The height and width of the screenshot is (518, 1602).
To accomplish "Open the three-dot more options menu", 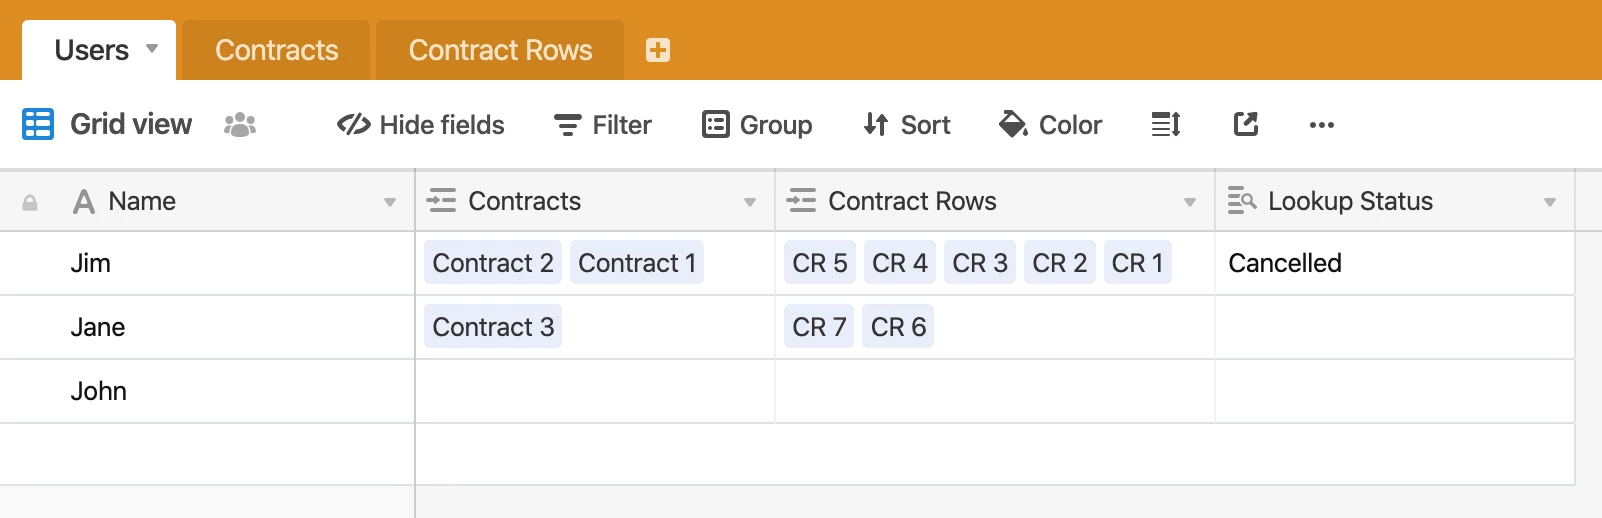I will [1322, 125].
